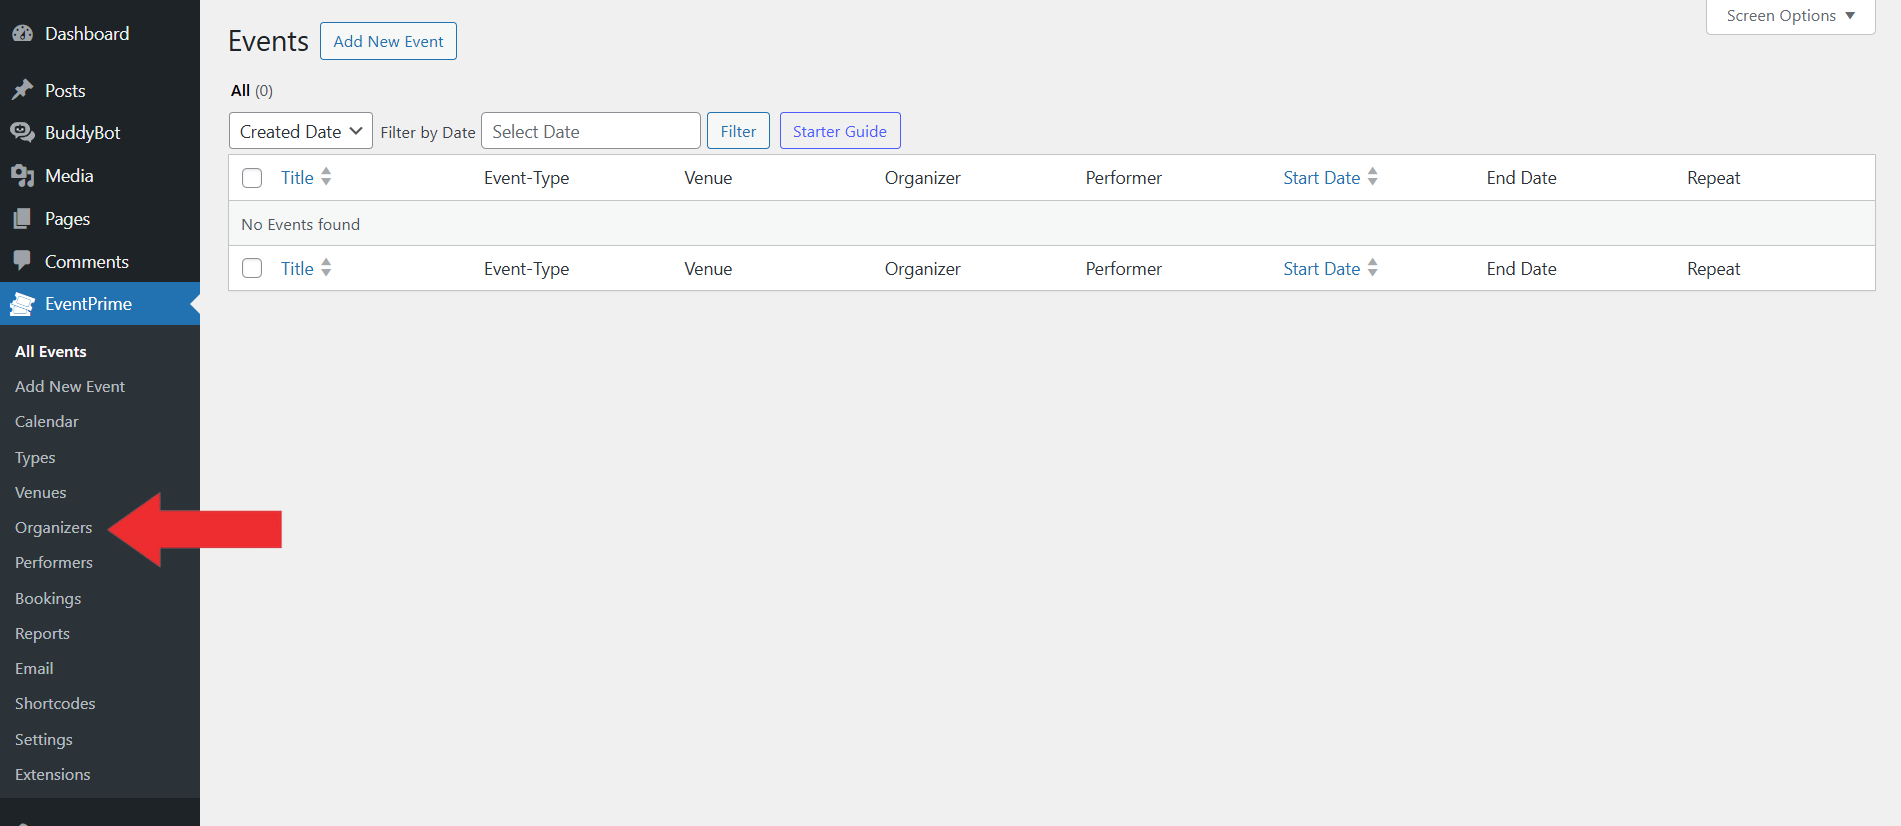Open the Shortcodes submenu item
The width and height of the screenshot is (1901, 826).
click(55, 703)
